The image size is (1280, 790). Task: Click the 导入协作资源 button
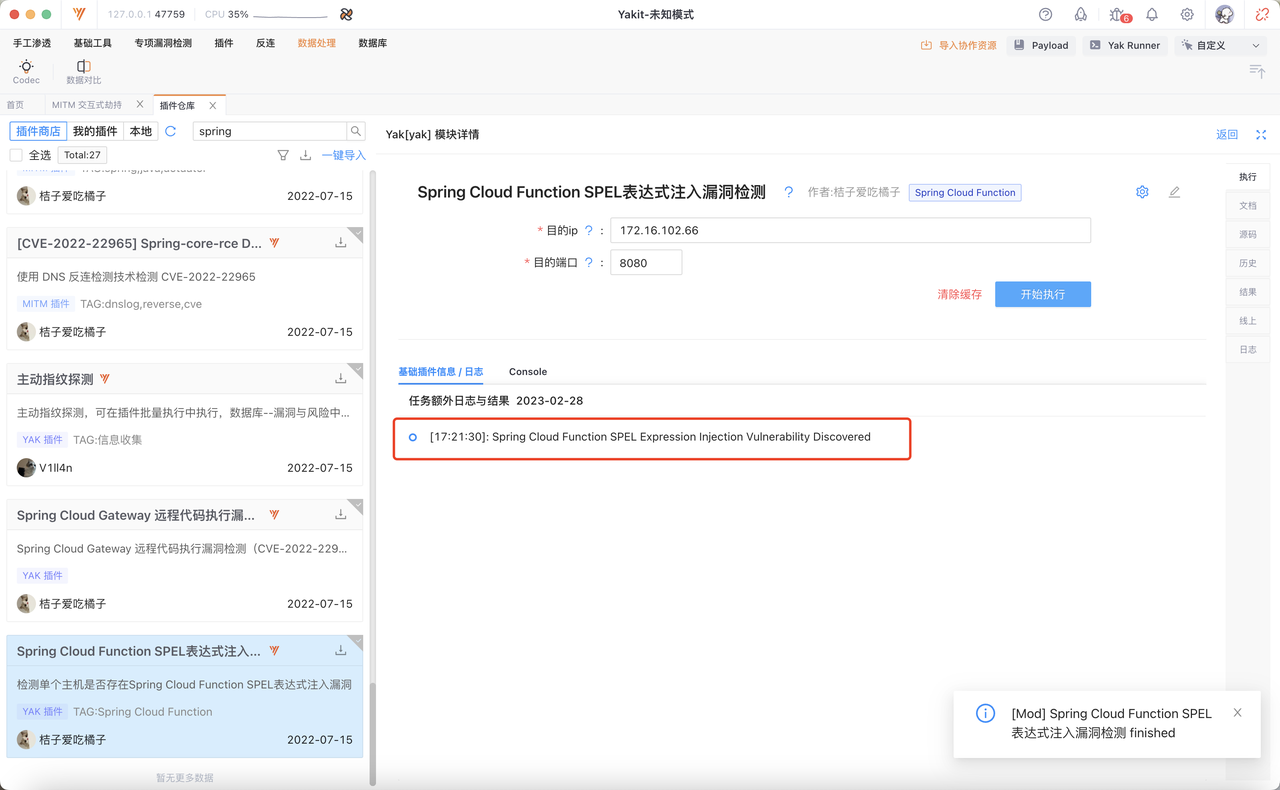(x=958, y=45)
